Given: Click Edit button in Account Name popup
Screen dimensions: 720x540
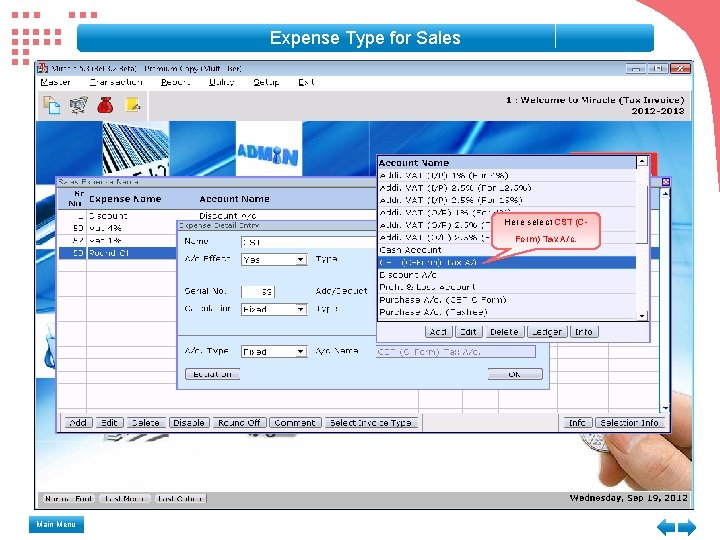Looking at the screenshot, I should (x=468, y=332).
